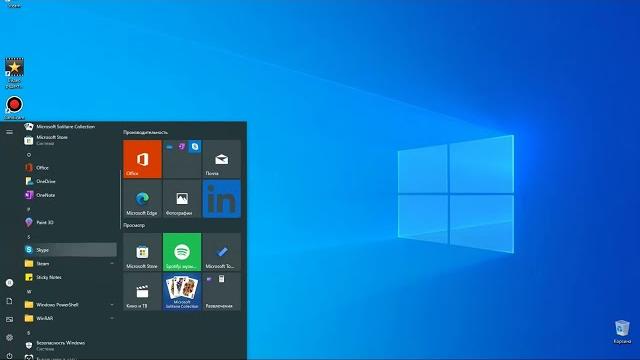This screenshot has width=640, height=360.
Task: Expand the Windows PowerShell folder
Action: click(x=70, y=304)
